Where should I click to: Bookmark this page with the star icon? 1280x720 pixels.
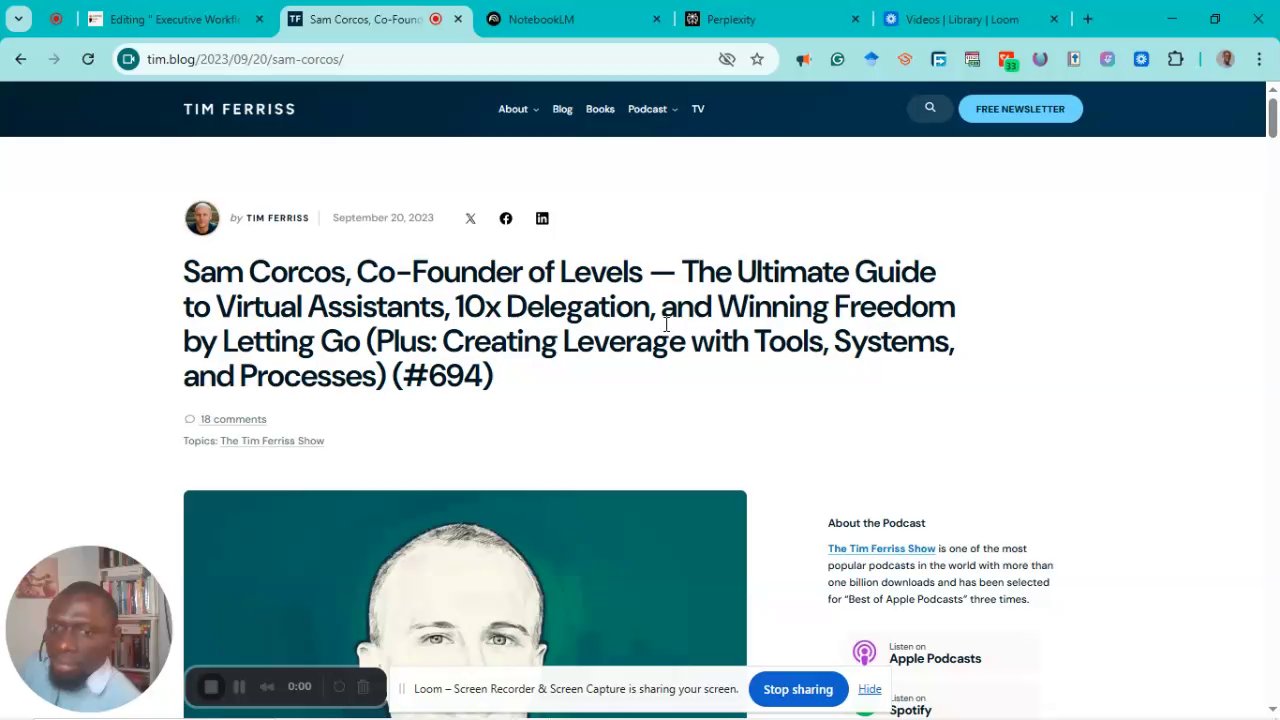coord(757,59)
